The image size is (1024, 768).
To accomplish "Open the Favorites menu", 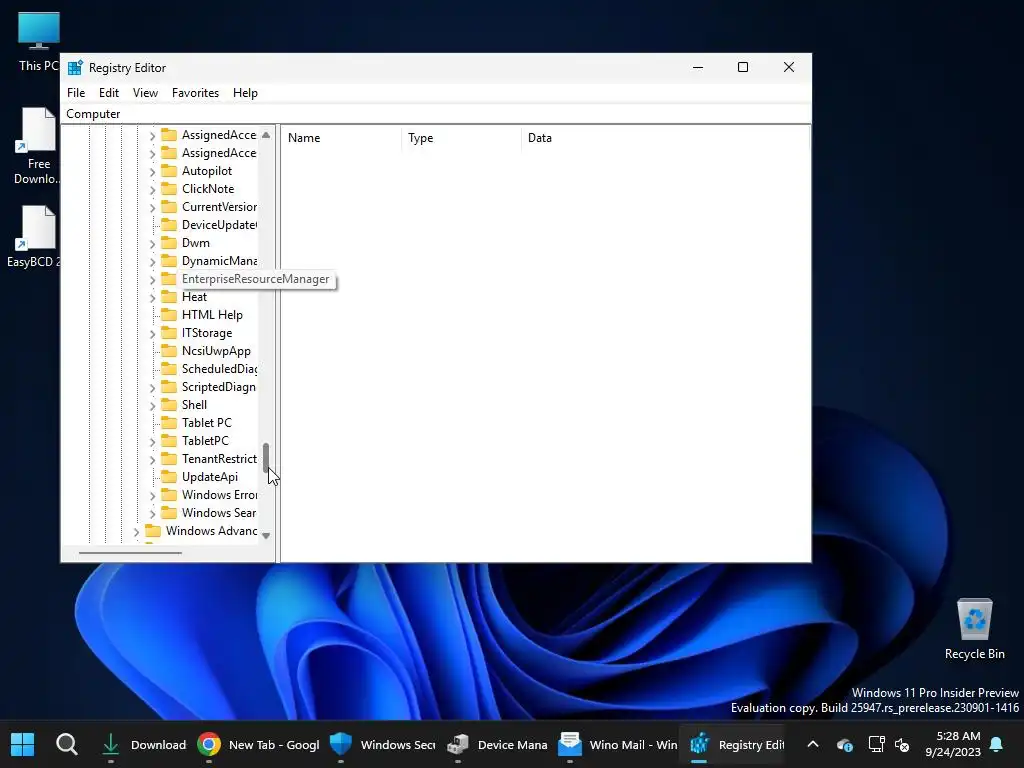I will [195, 93].
